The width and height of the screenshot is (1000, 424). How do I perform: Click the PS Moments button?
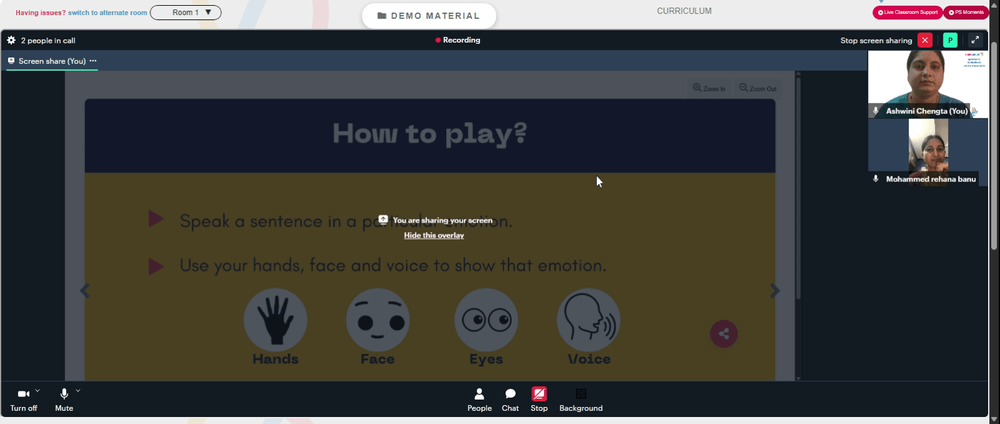pyautogui.click(x=967, y=13)
